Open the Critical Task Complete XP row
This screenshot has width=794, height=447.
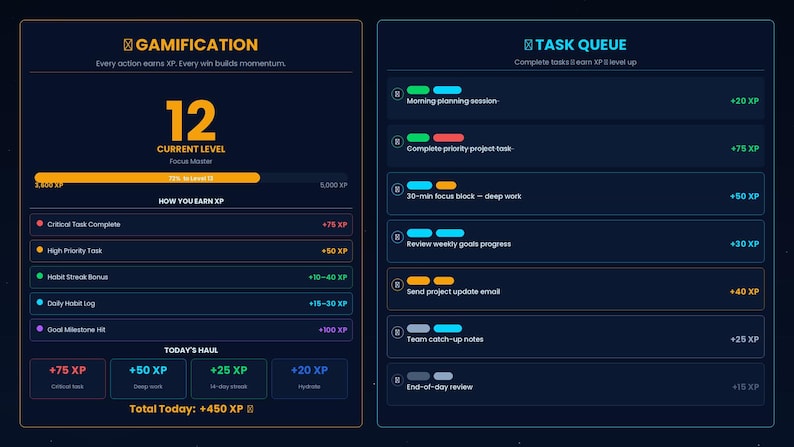pos(191,224)
